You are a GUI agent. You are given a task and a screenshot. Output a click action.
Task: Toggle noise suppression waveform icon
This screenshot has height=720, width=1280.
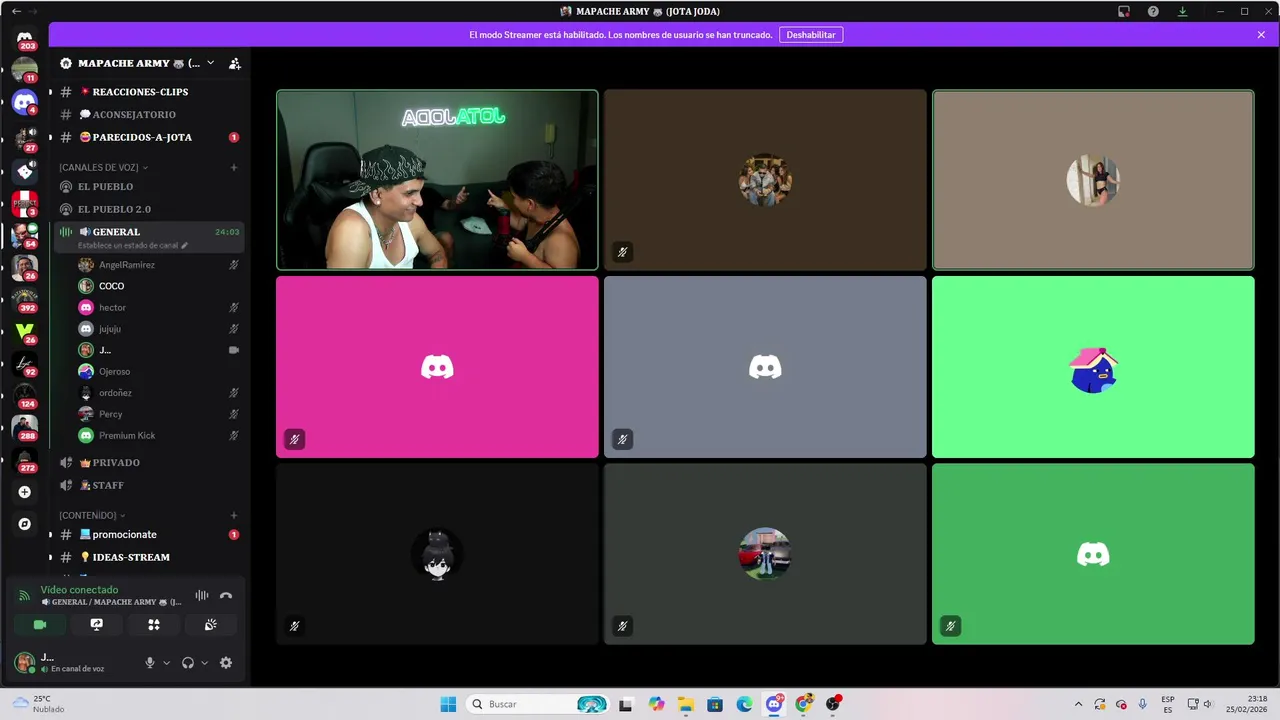[x=202, y=596]
